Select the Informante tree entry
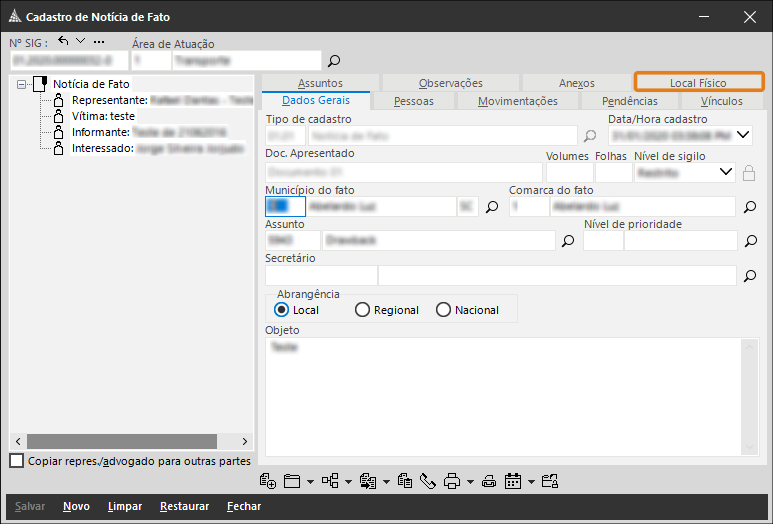 pos(141,132)
